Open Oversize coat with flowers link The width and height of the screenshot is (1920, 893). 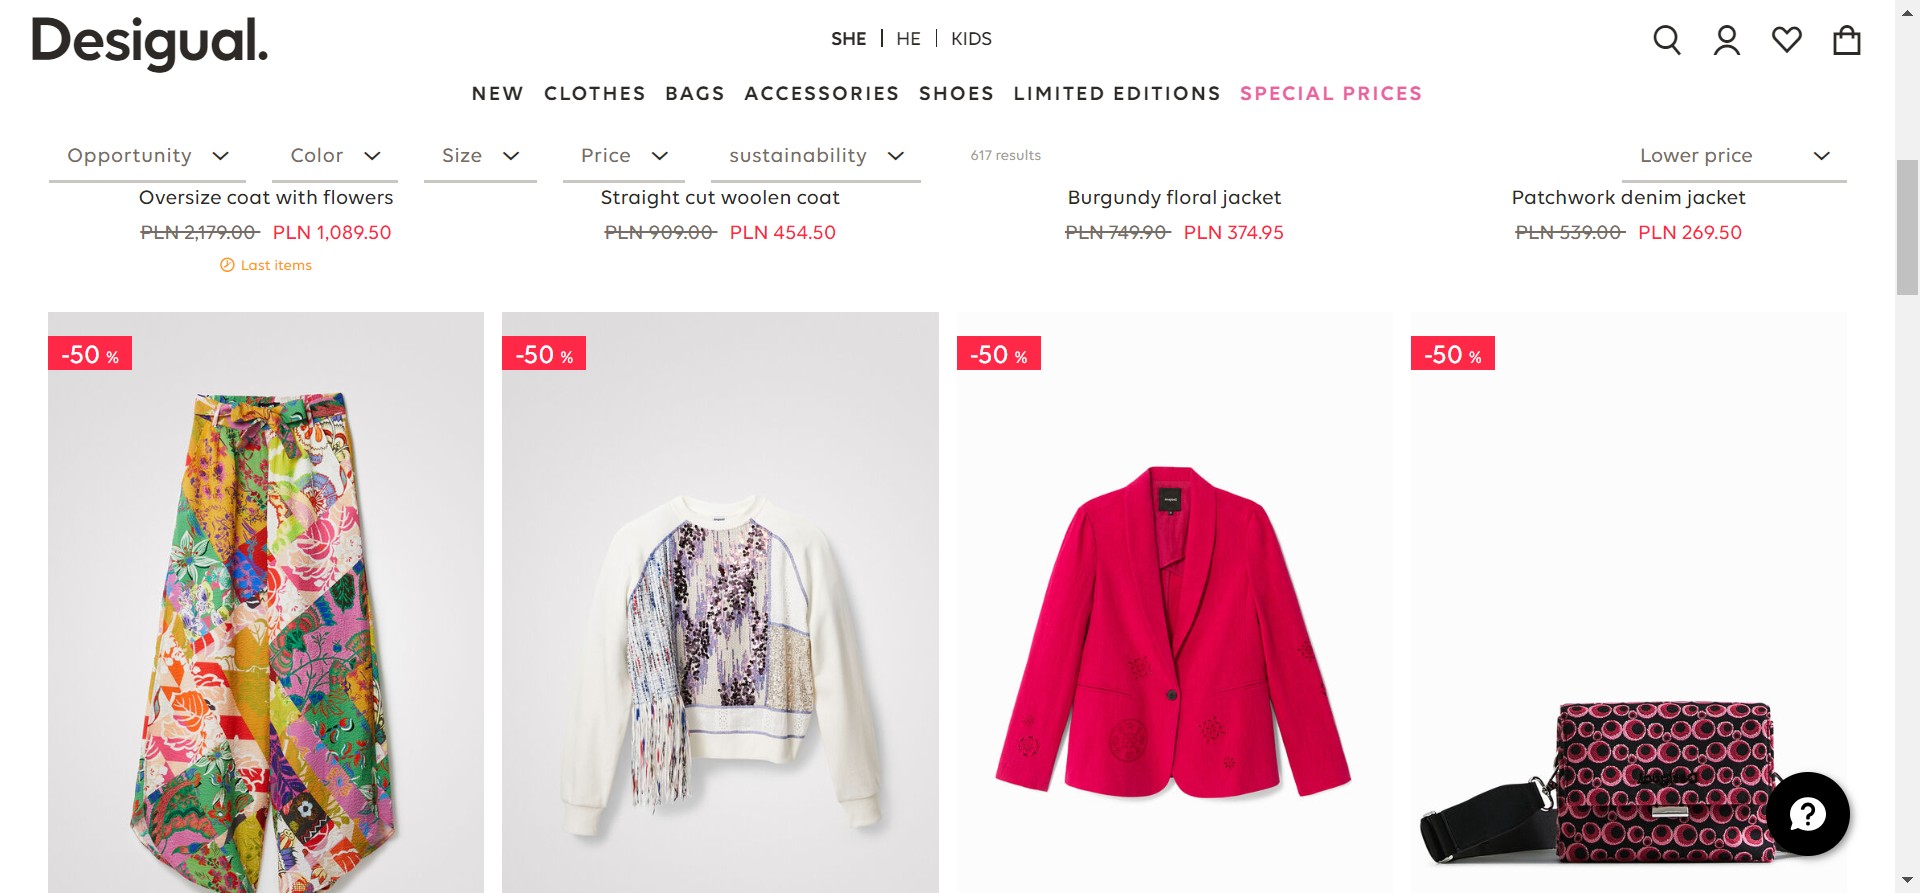point(266,198)
